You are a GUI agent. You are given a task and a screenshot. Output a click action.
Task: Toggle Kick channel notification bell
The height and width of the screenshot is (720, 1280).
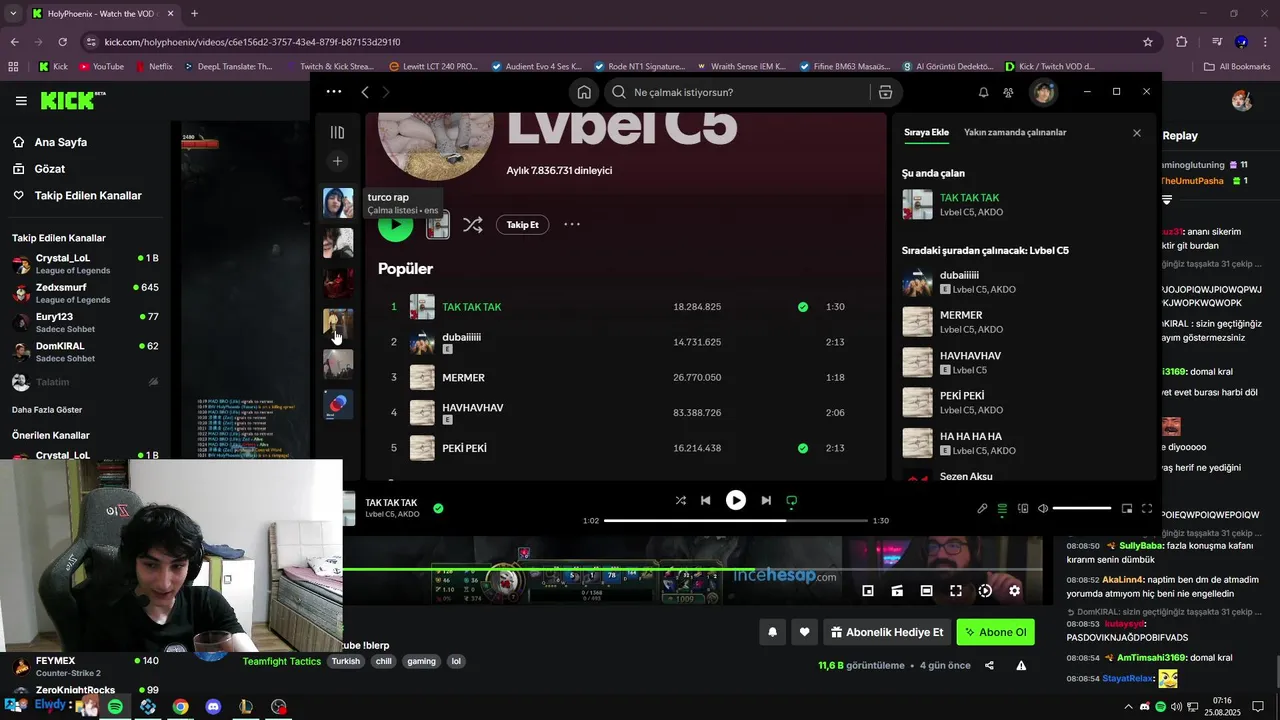[x=772, y=632]
